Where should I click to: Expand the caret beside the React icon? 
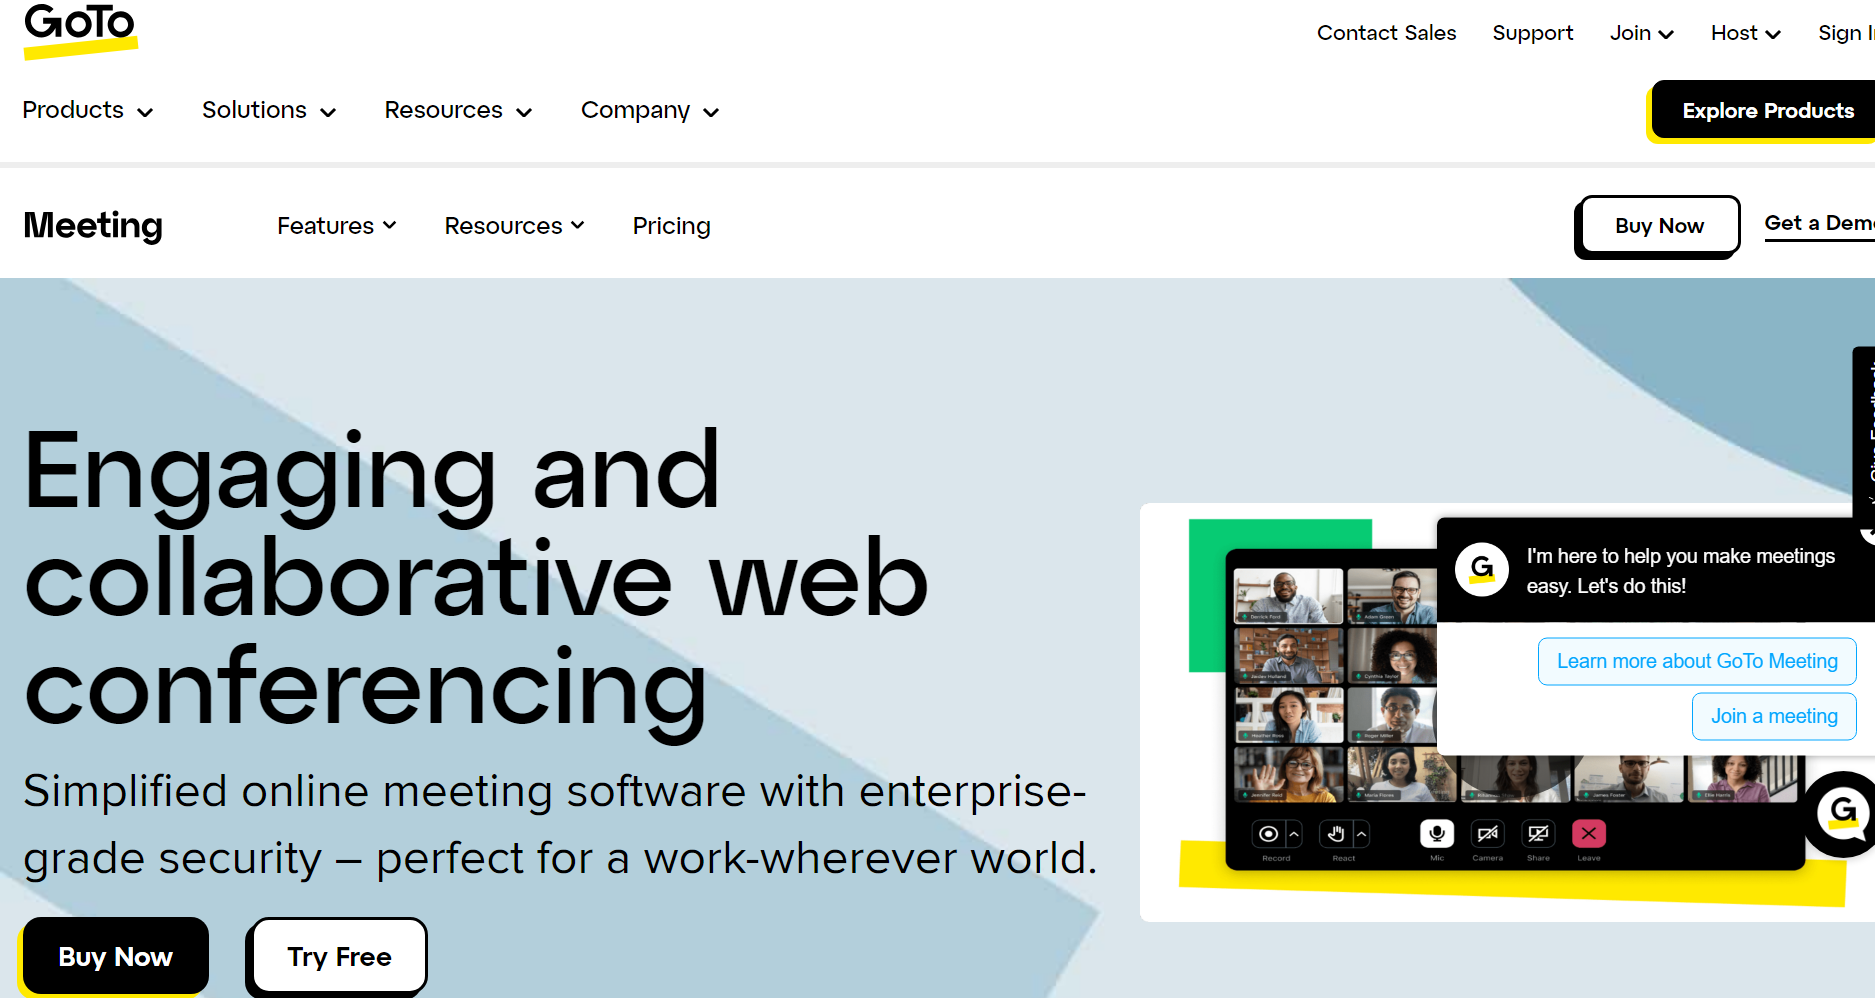1361,834
